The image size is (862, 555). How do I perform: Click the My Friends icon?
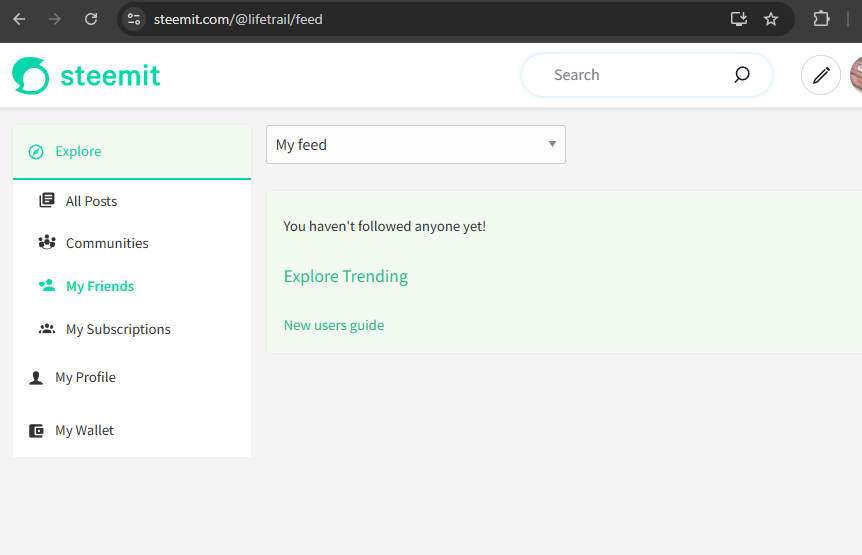[47, 285]
